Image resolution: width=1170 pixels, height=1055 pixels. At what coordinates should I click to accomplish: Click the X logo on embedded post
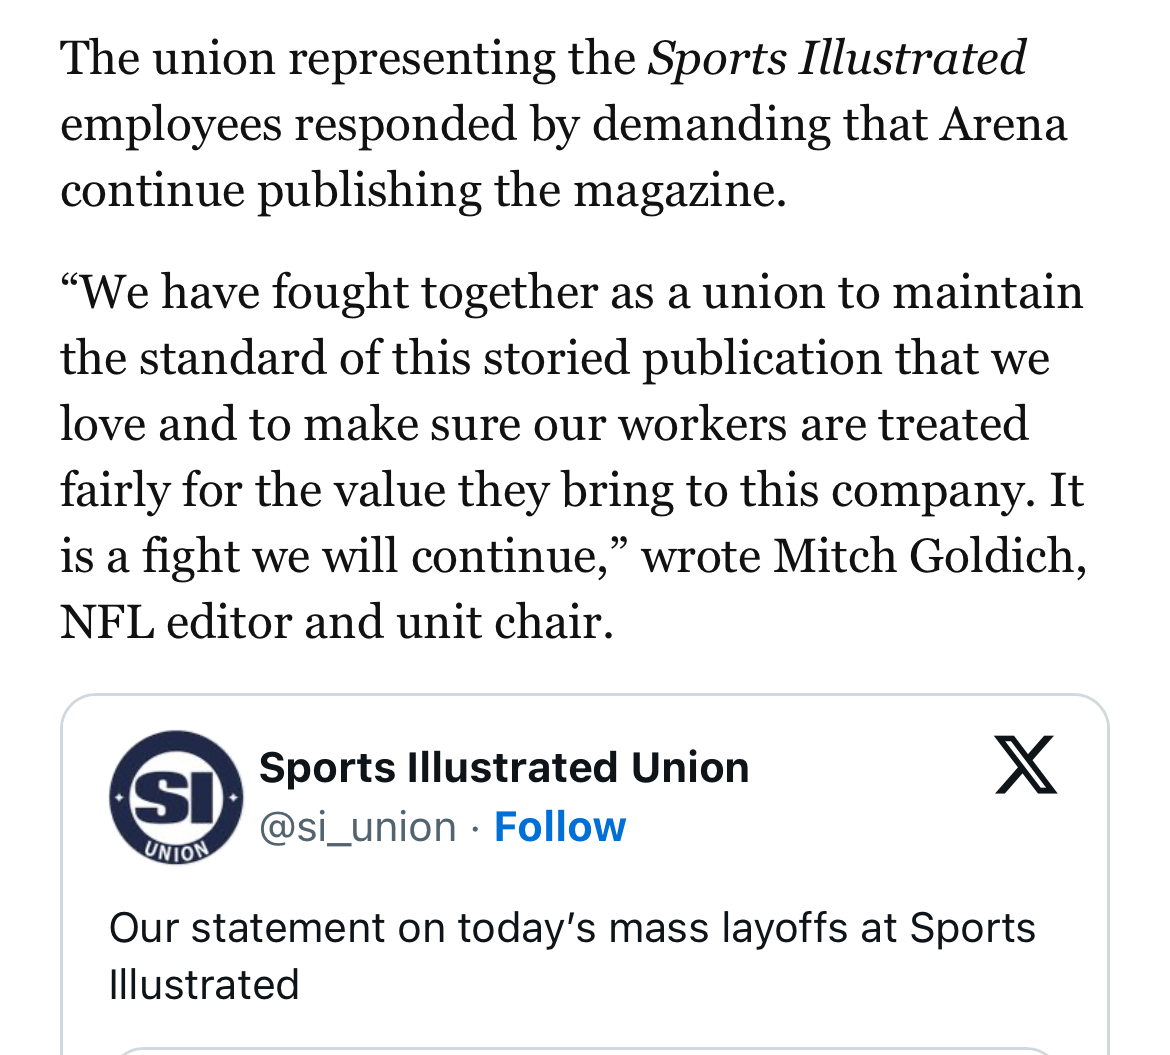(1026, 765)
